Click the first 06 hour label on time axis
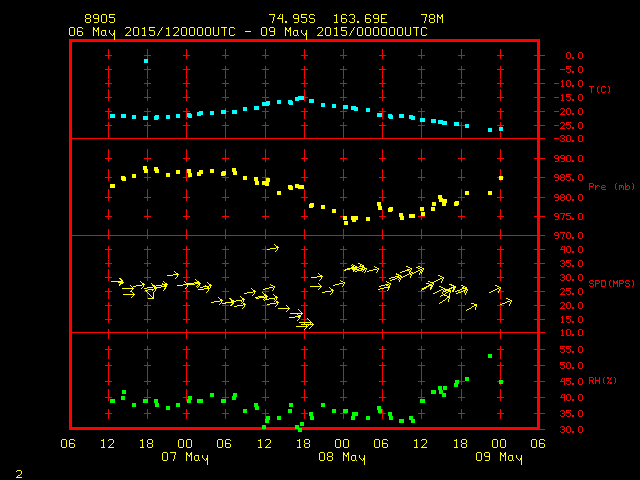Viewport: 640px width, 480px height. [x=68, y=444]
